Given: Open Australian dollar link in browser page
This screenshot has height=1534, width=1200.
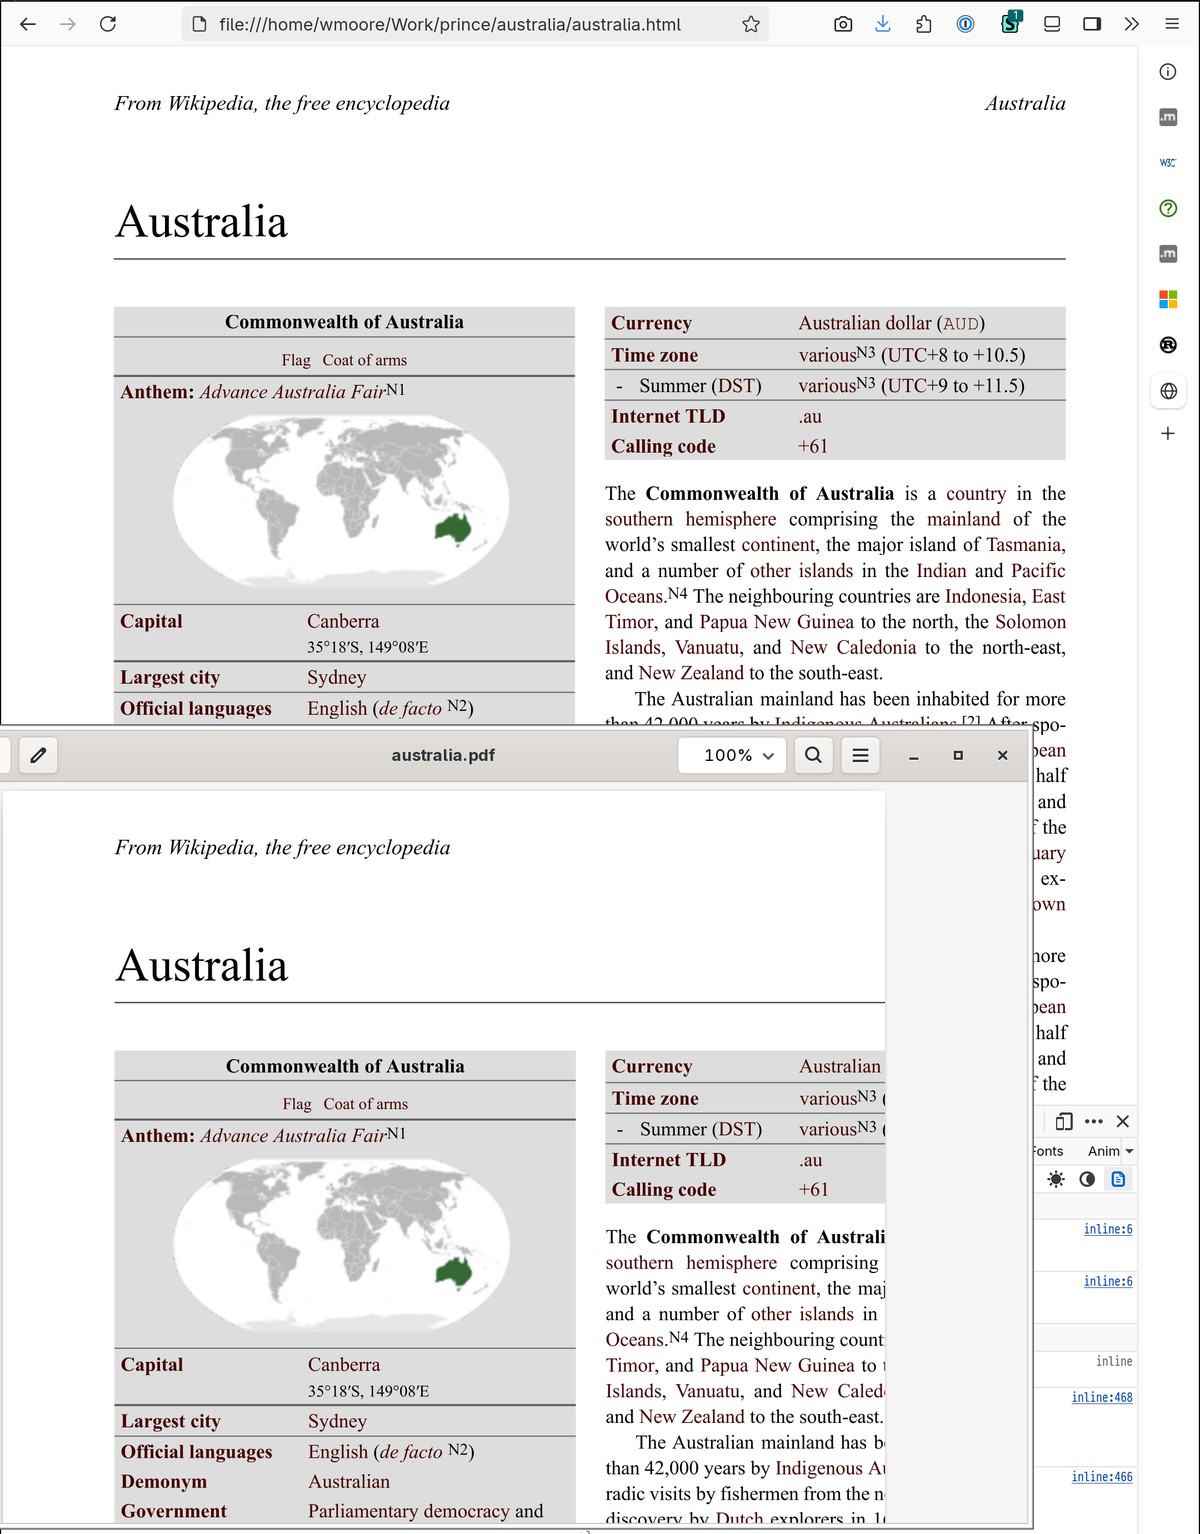Looking at the screenshot, I should click(x=865, y=323).
